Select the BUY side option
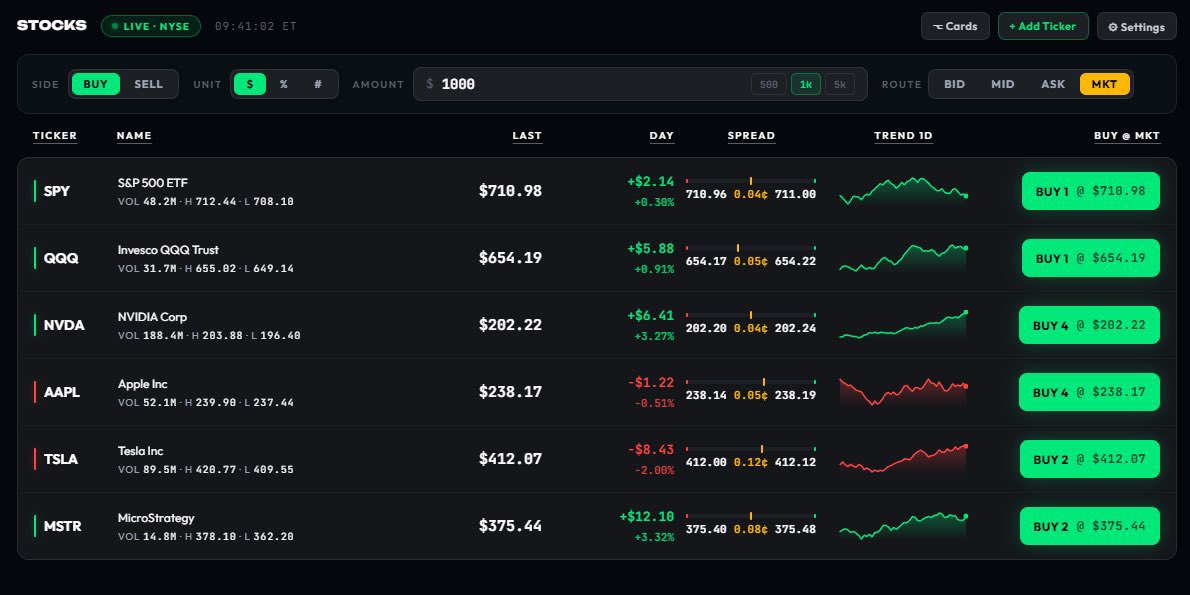This screenshot has height=595, width=1190. tap(96, 84)
